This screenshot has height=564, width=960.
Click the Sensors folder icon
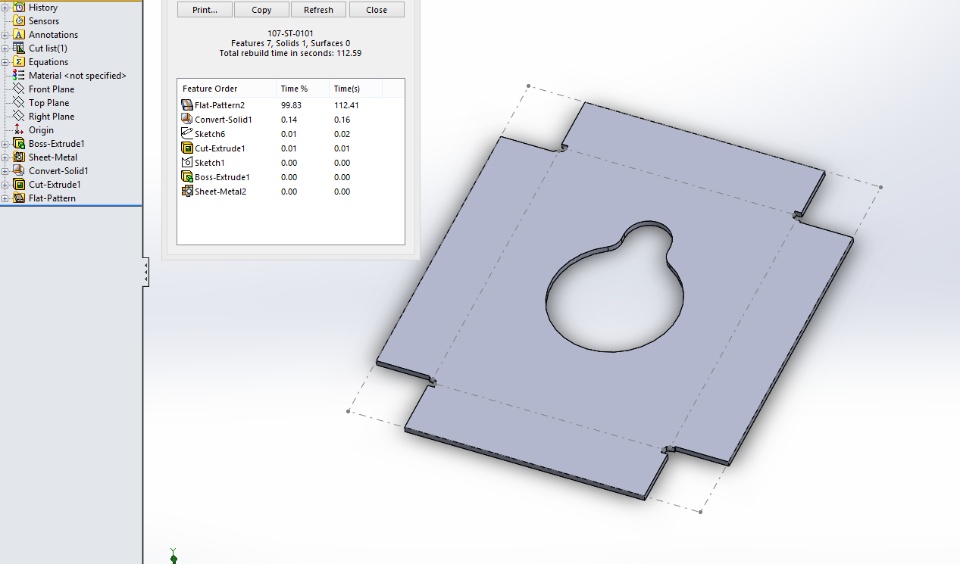point(19,21)
